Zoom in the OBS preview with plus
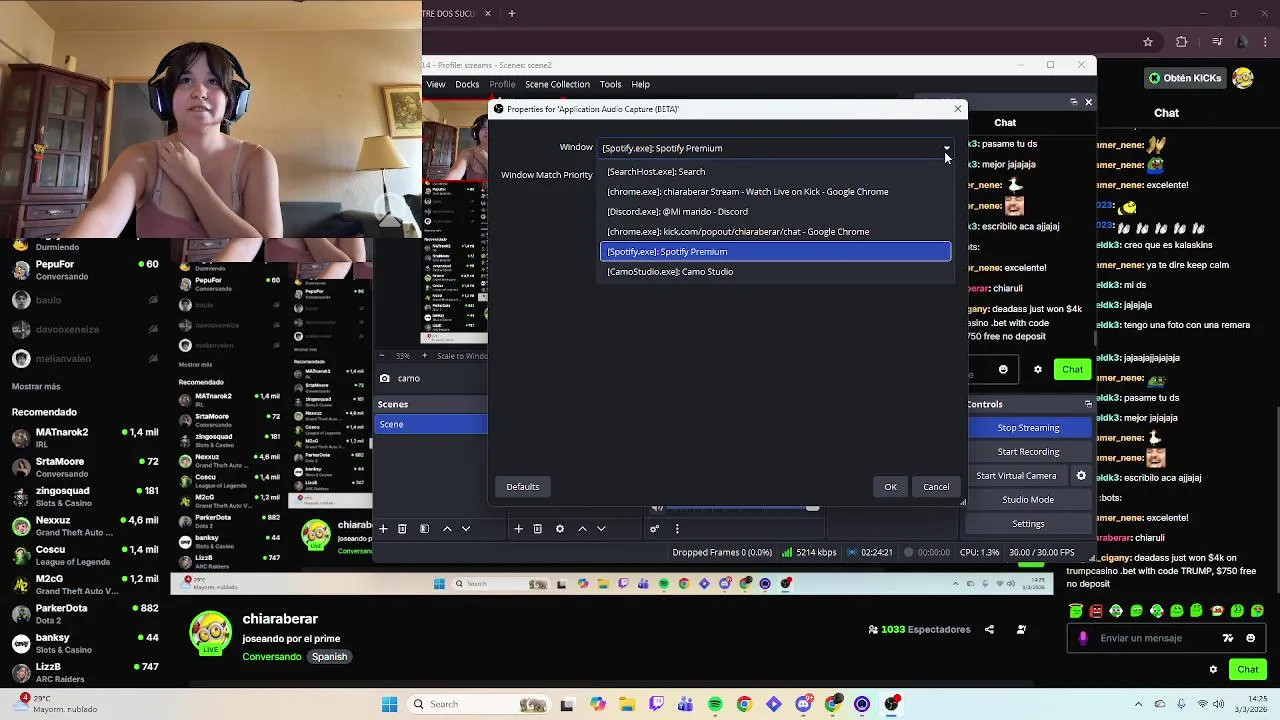The image size is (1280, 720). click(424, 356)
